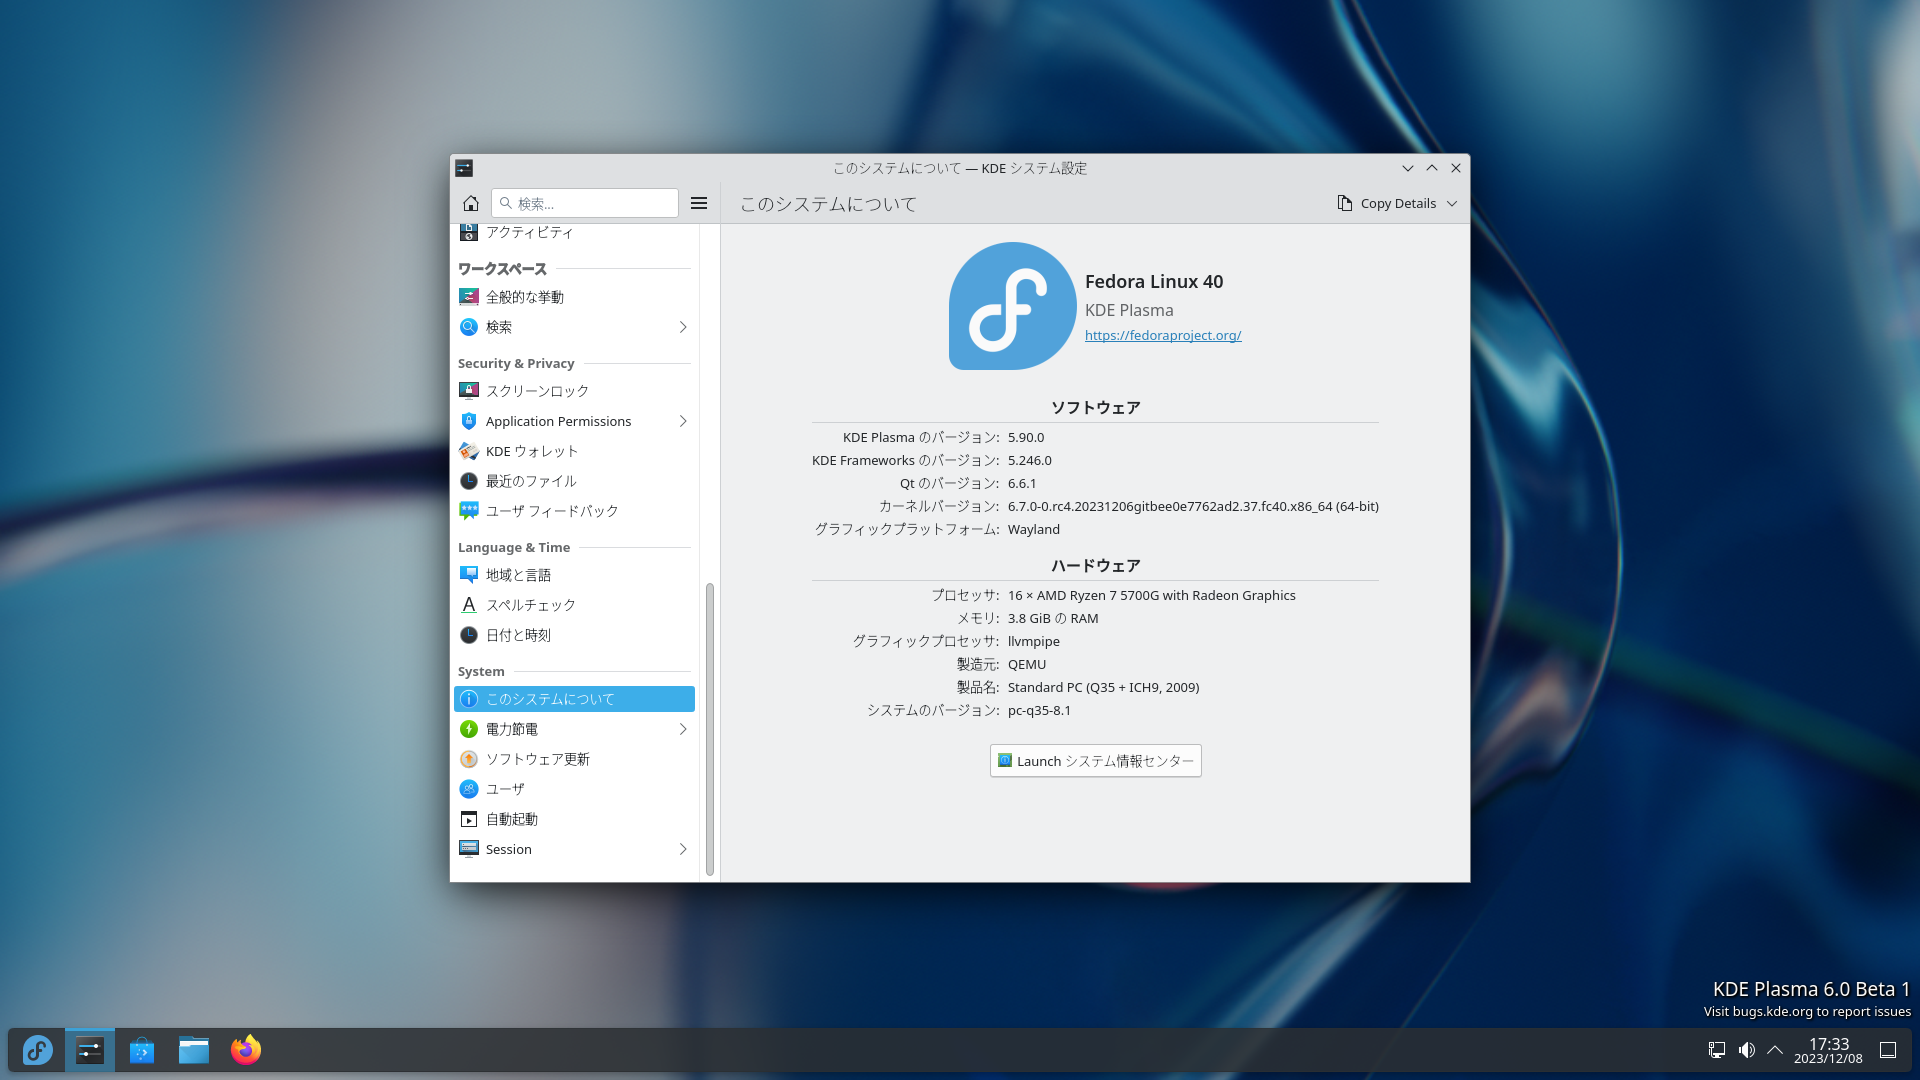
Task: Open 自動起動 autostart settings
Action: 511,819
